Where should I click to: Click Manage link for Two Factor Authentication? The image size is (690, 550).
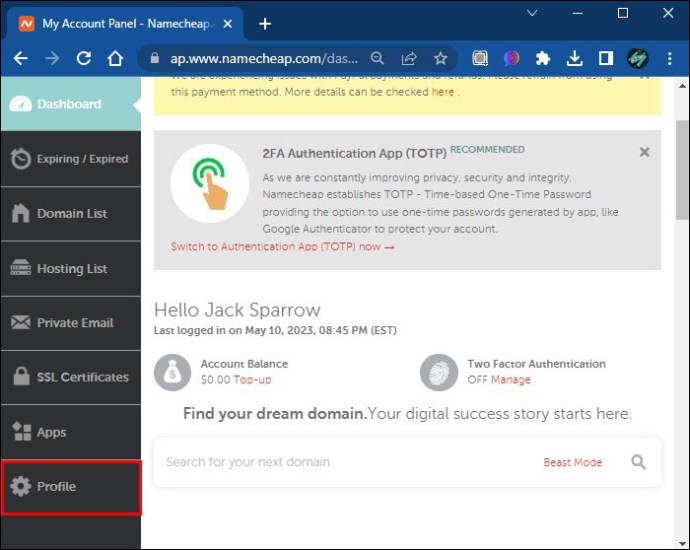point(511,380)
